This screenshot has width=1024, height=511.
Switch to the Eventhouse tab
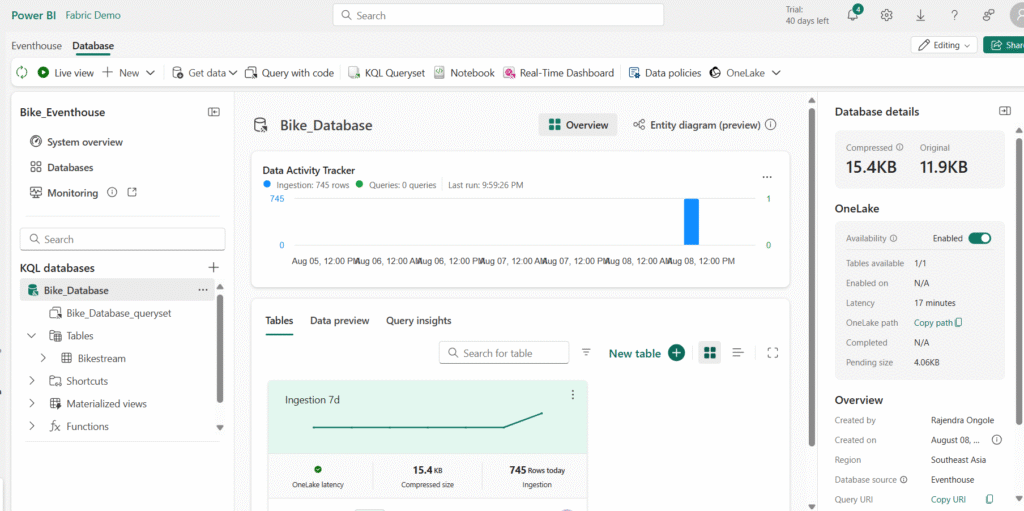37,46
